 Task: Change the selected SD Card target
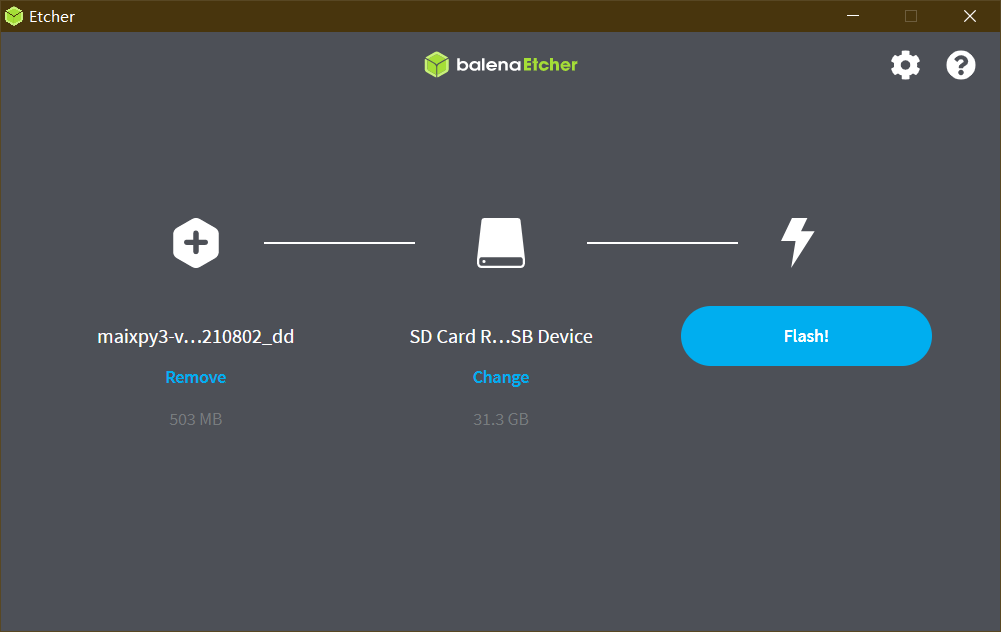[x=501, y=377]
